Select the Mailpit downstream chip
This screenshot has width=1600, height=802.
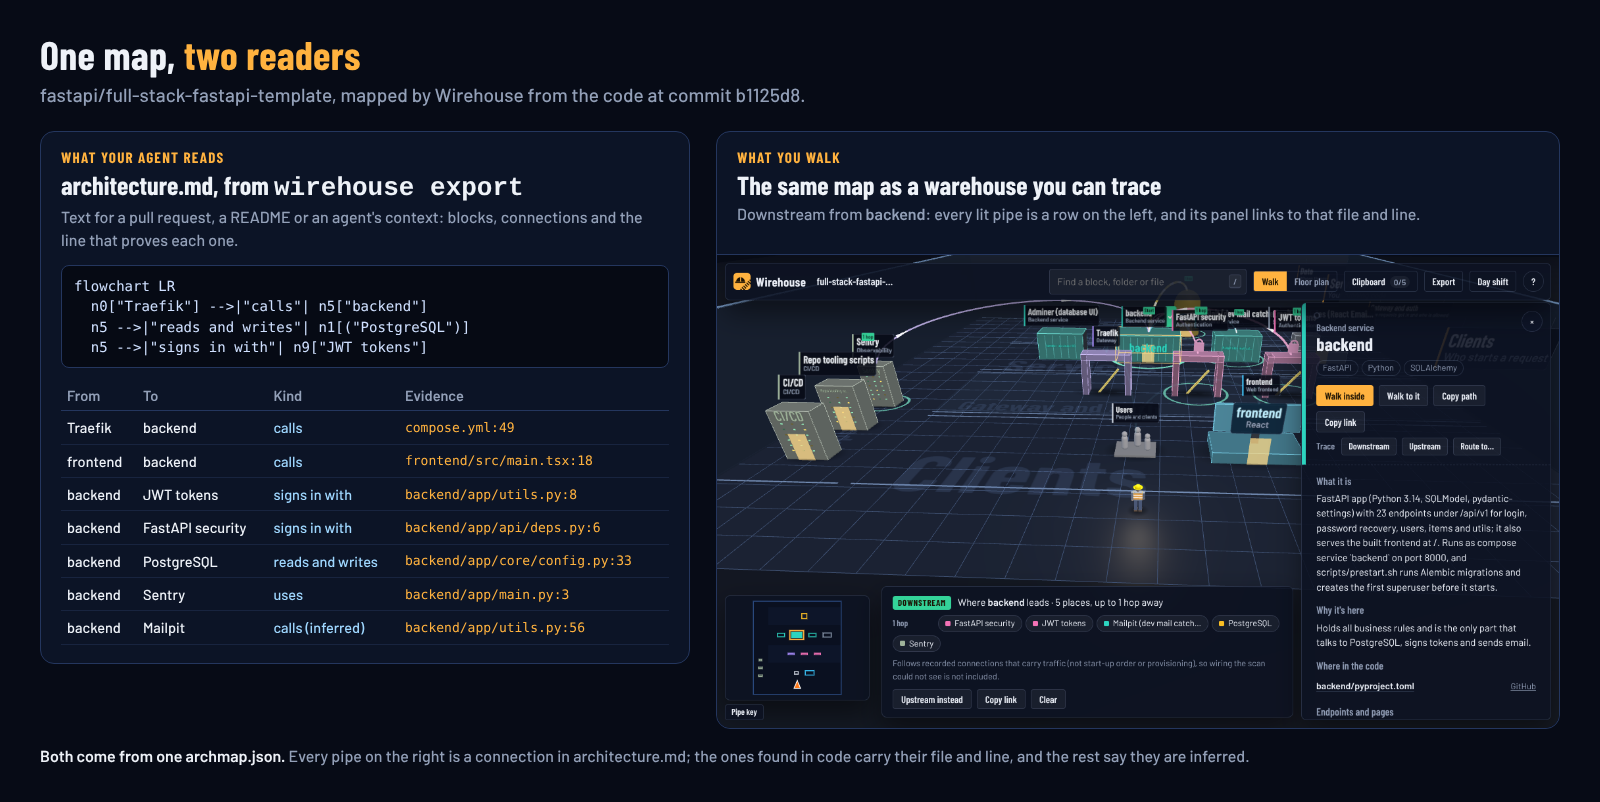click(x=1151, y=623)
